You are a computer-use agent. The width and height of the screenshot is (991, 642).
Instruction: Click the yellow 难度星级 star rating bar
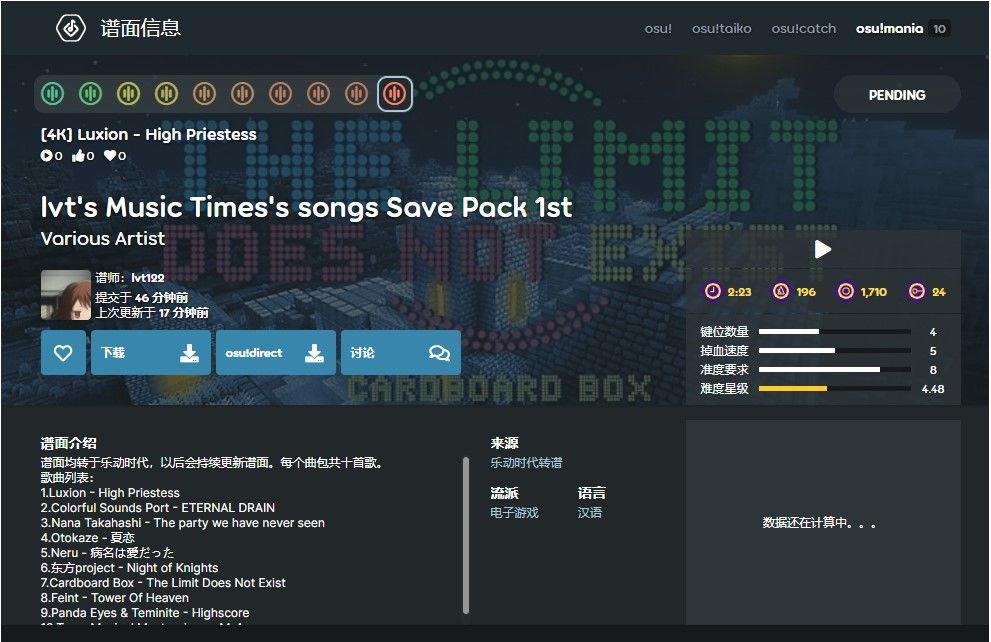(834, 389)
